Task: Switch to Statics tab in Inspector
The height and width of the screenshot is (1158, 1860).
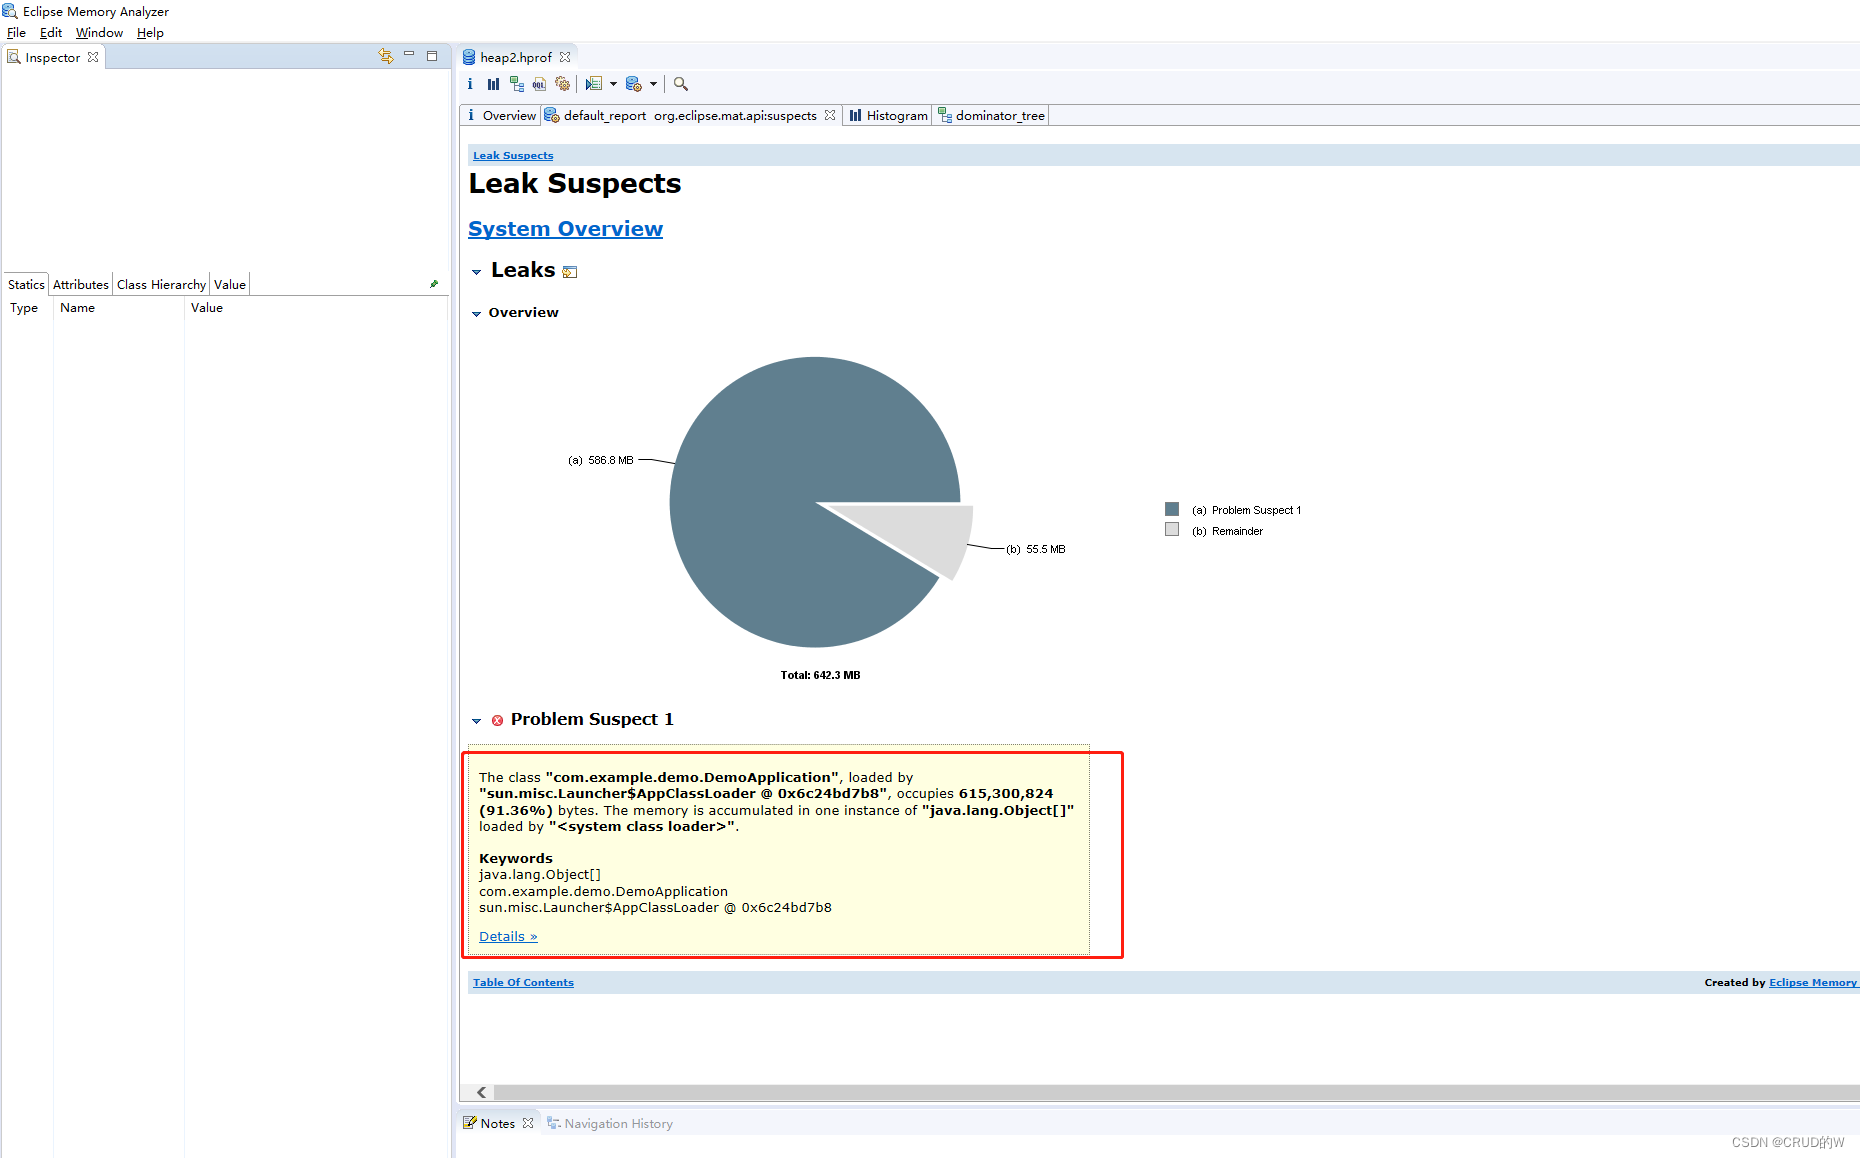Action: coord(26,285)
